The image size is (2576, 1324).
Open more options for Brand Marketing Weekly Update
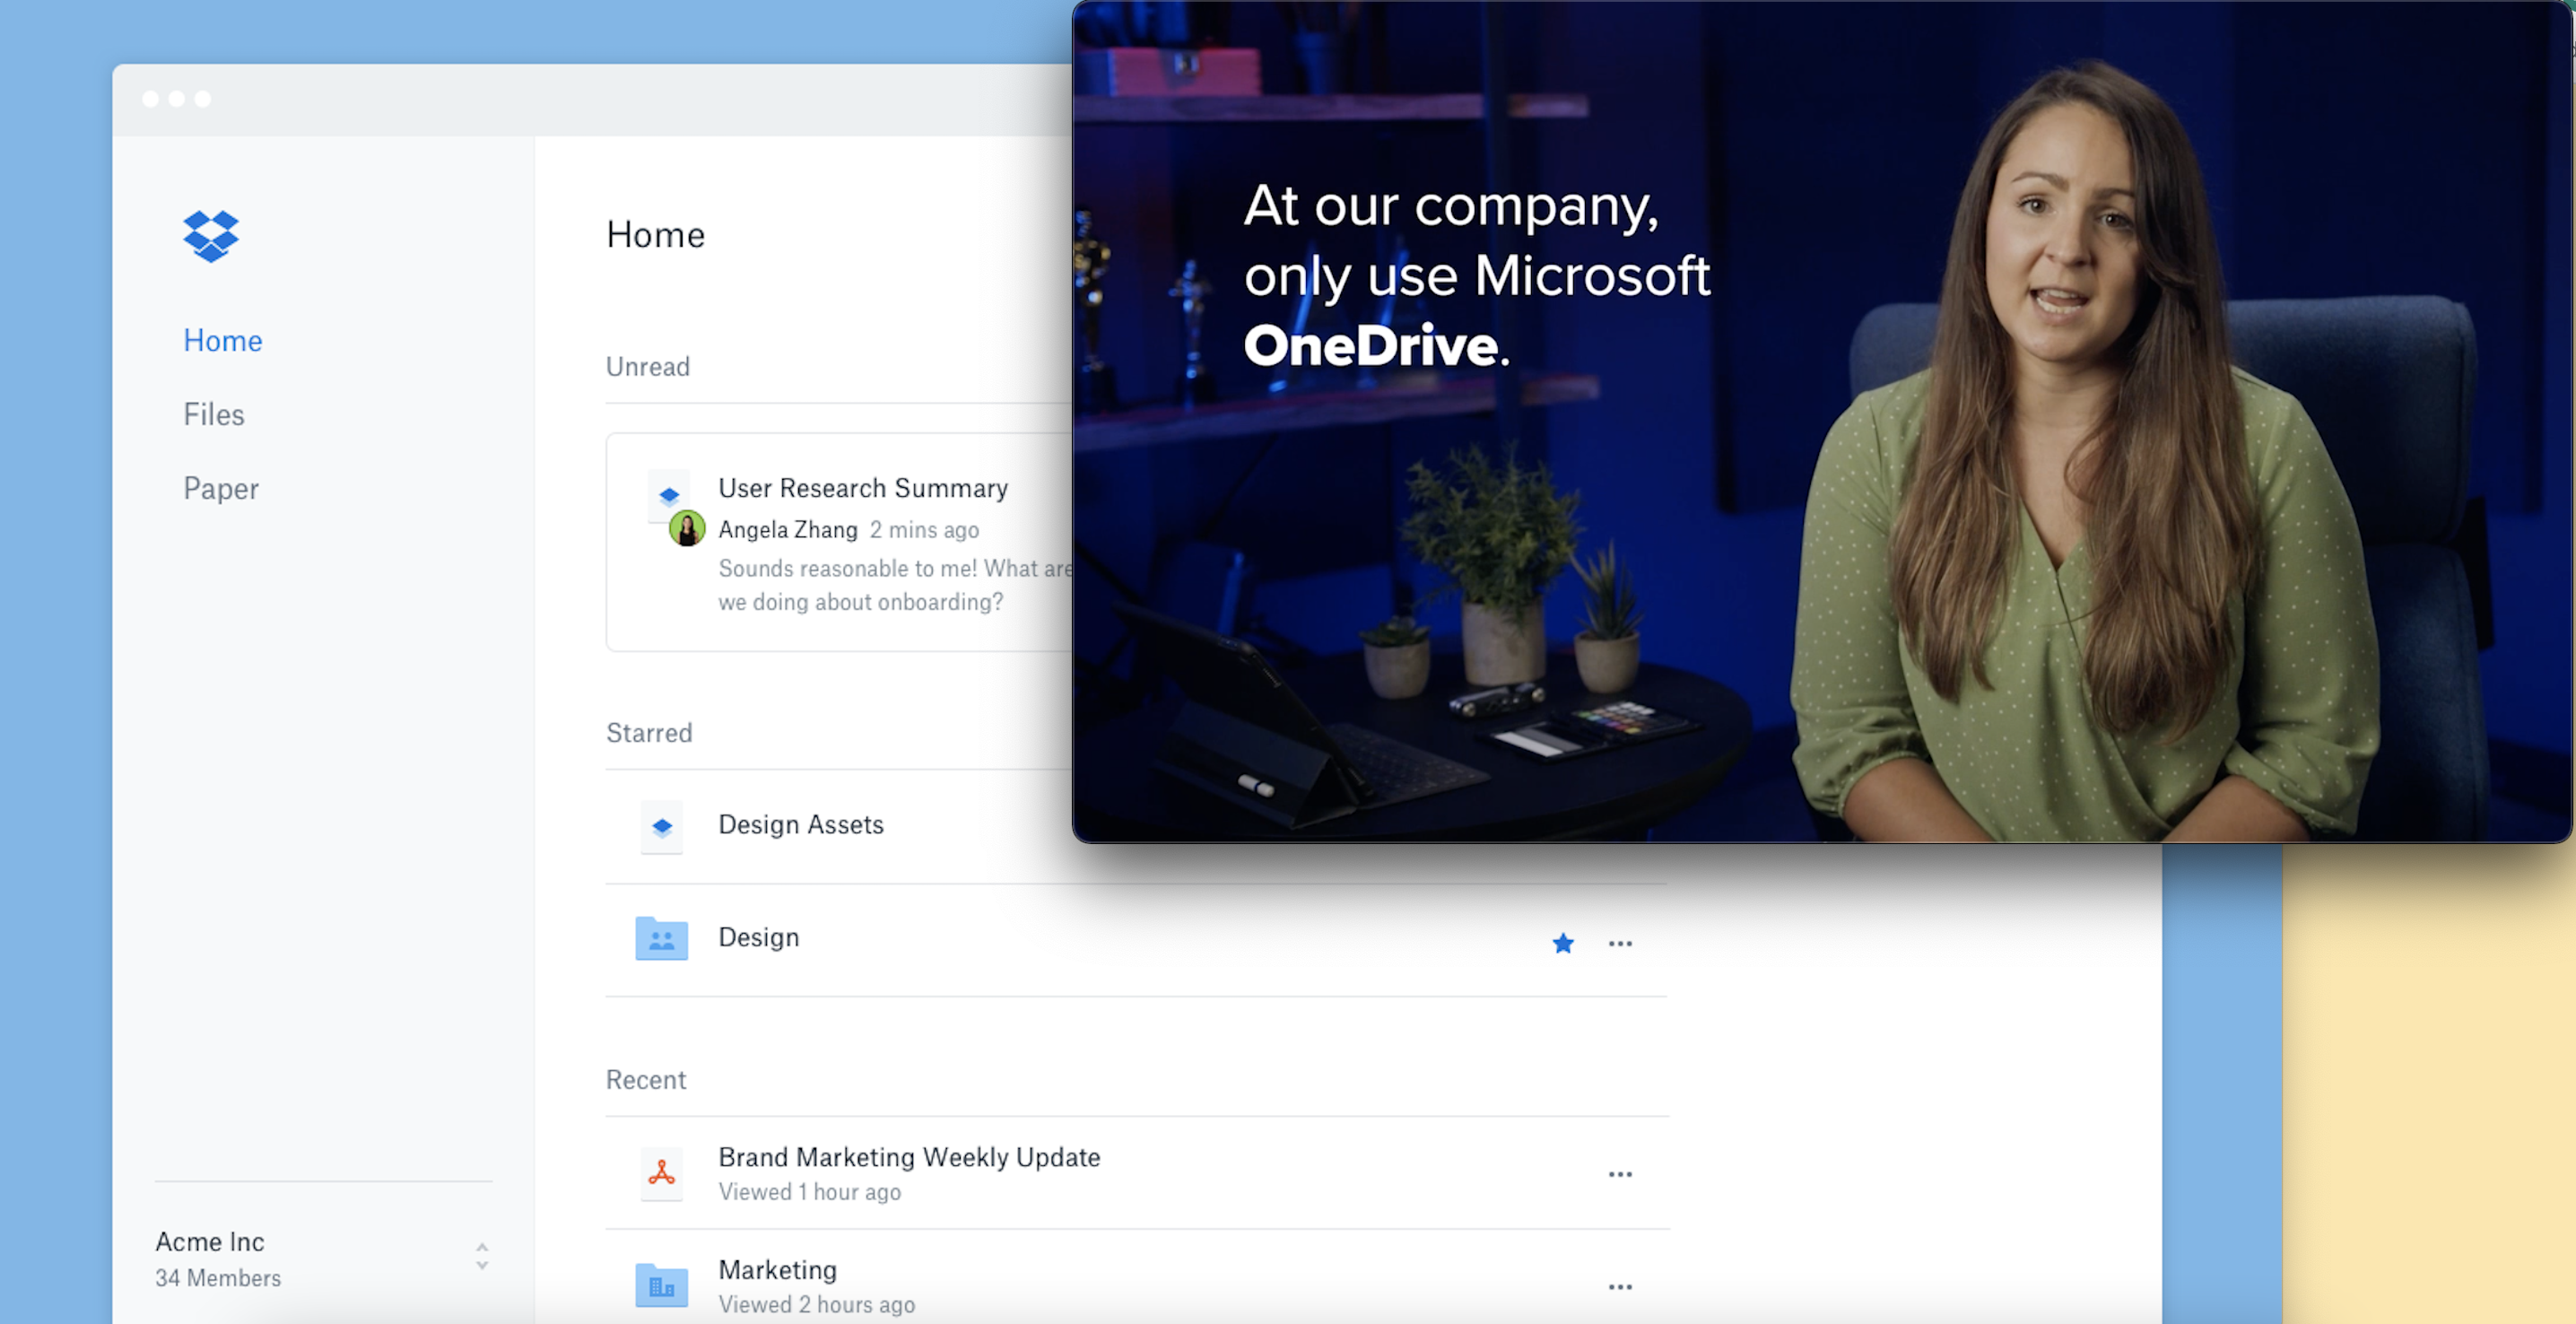coord(1620,1174)
